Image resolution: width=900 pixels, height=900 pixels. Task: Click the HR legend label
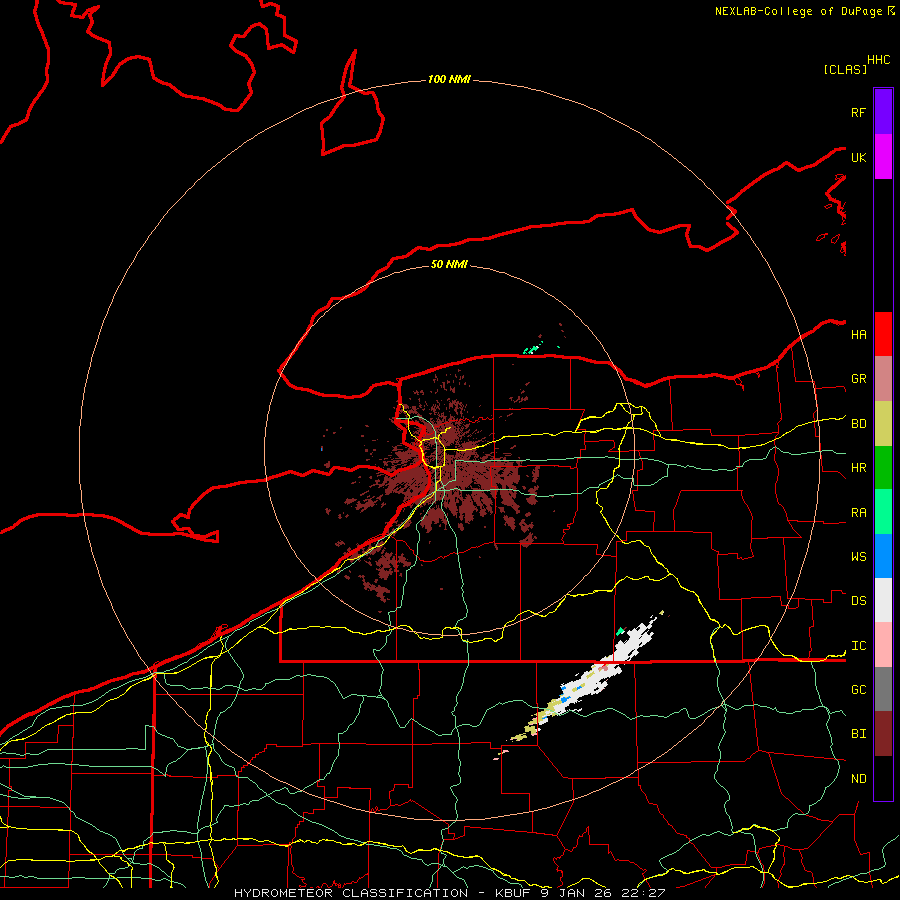858,468
